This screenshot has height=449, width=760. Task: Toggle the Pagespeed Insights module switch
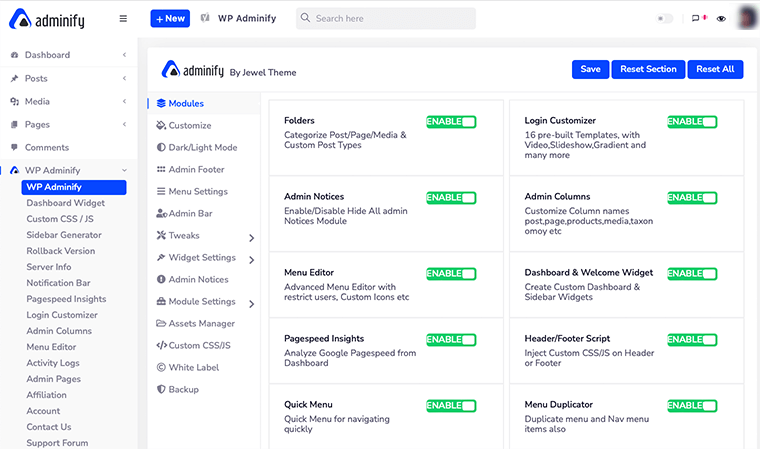pos(451,339)
